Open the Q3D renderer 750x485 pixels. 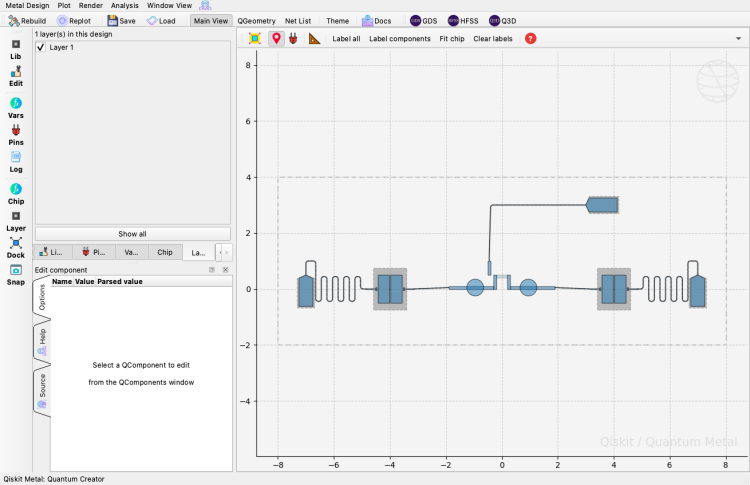point(503,21)
